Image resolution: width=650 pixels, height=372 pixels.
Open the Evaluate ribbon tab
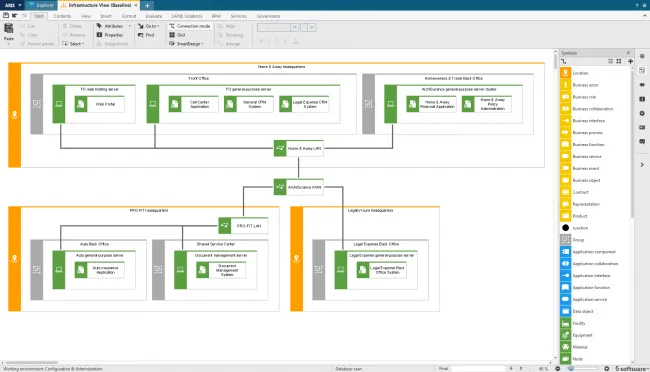(153, 16)
